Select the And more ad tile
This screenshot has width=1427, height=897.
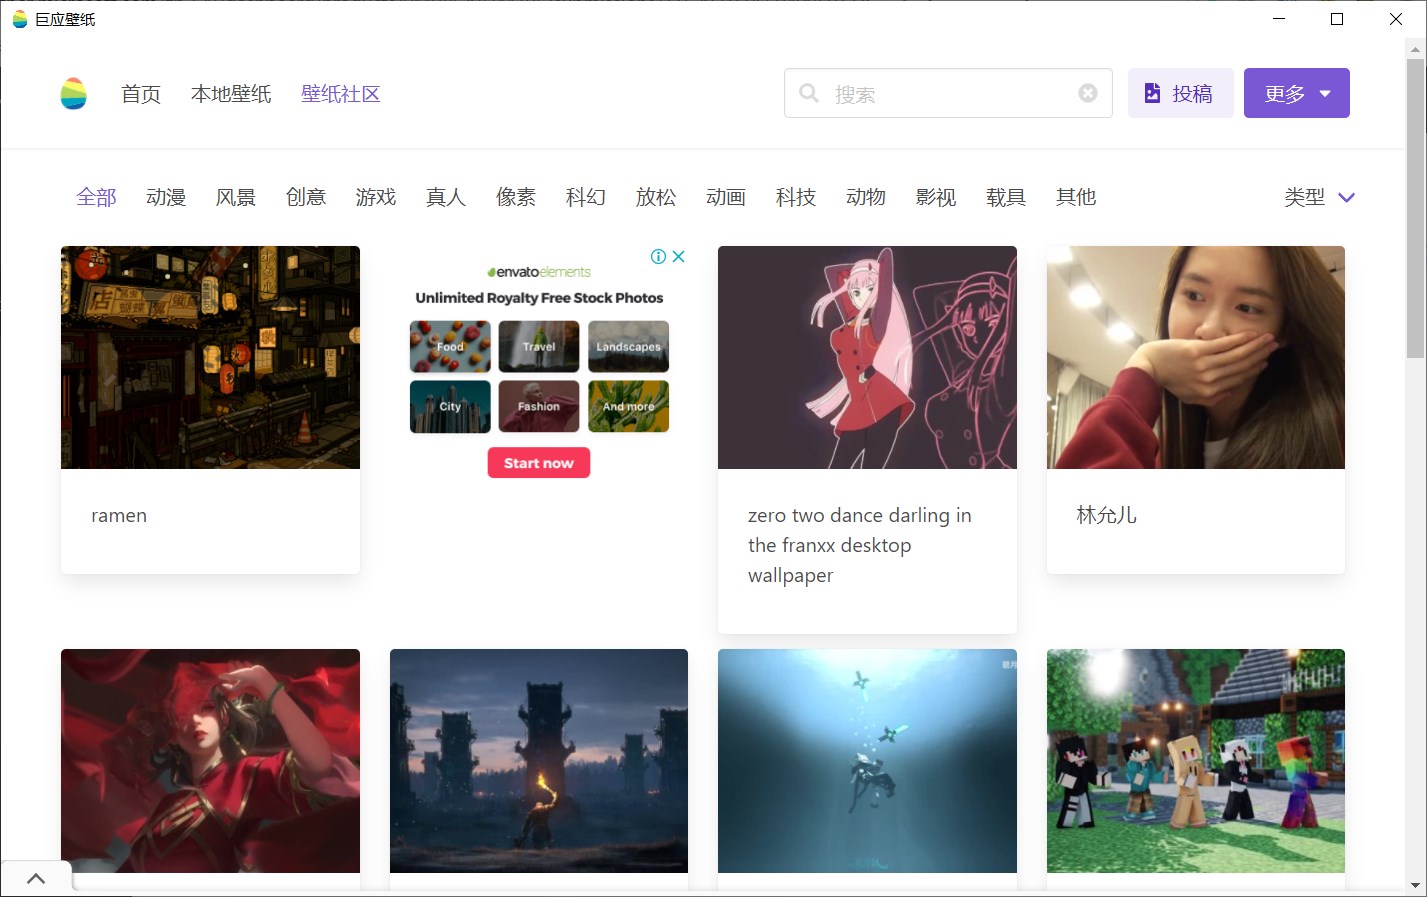tap(628, 406)
